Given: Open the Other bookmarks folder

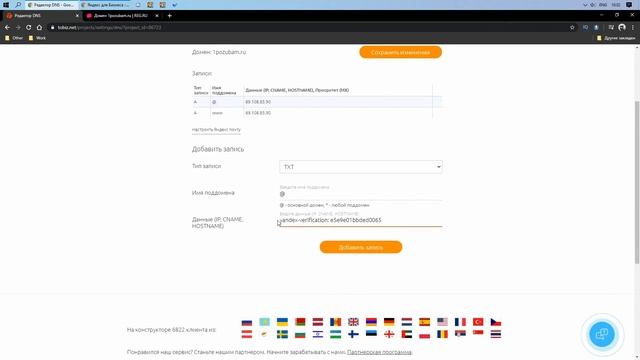Looking at the screenshot, I should click(x=14, y=38).
